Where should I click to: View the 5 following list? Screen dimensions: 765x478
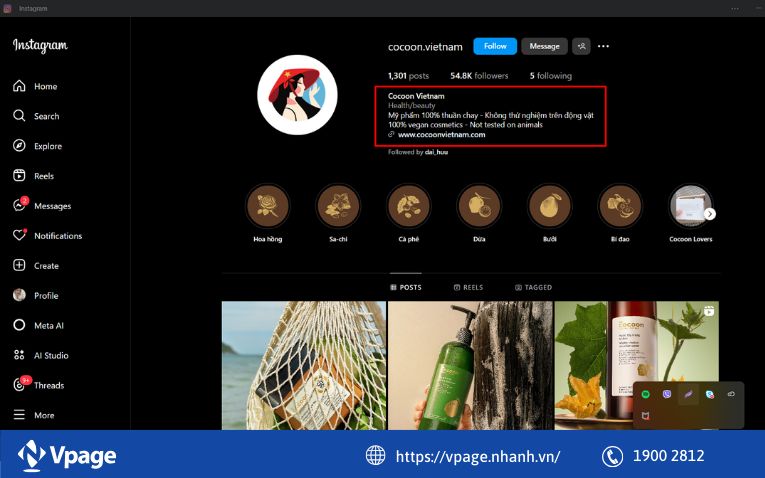[x=551, y=76]
